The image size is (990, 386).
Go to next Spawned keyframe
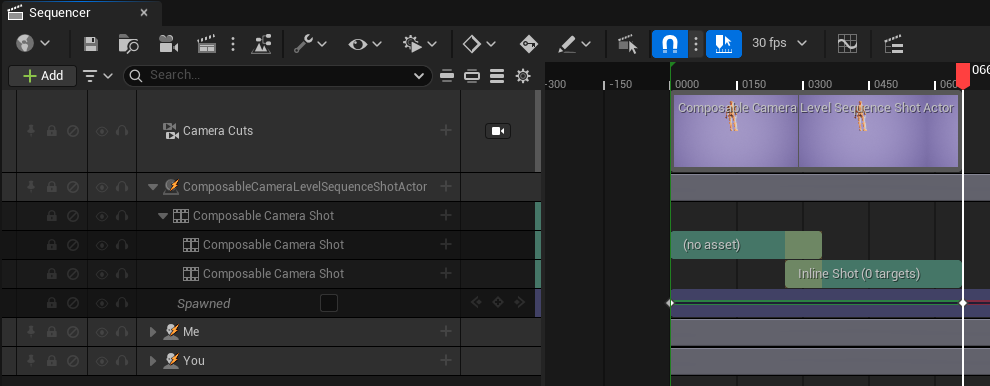[519, 303]
